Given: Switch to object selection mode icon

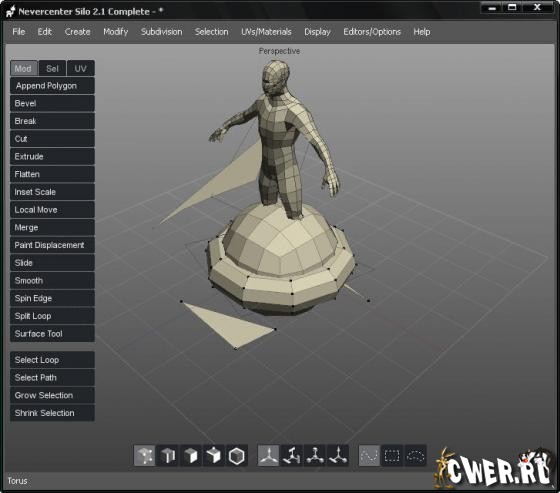Looking at the screenshot, I should (214, 455).
